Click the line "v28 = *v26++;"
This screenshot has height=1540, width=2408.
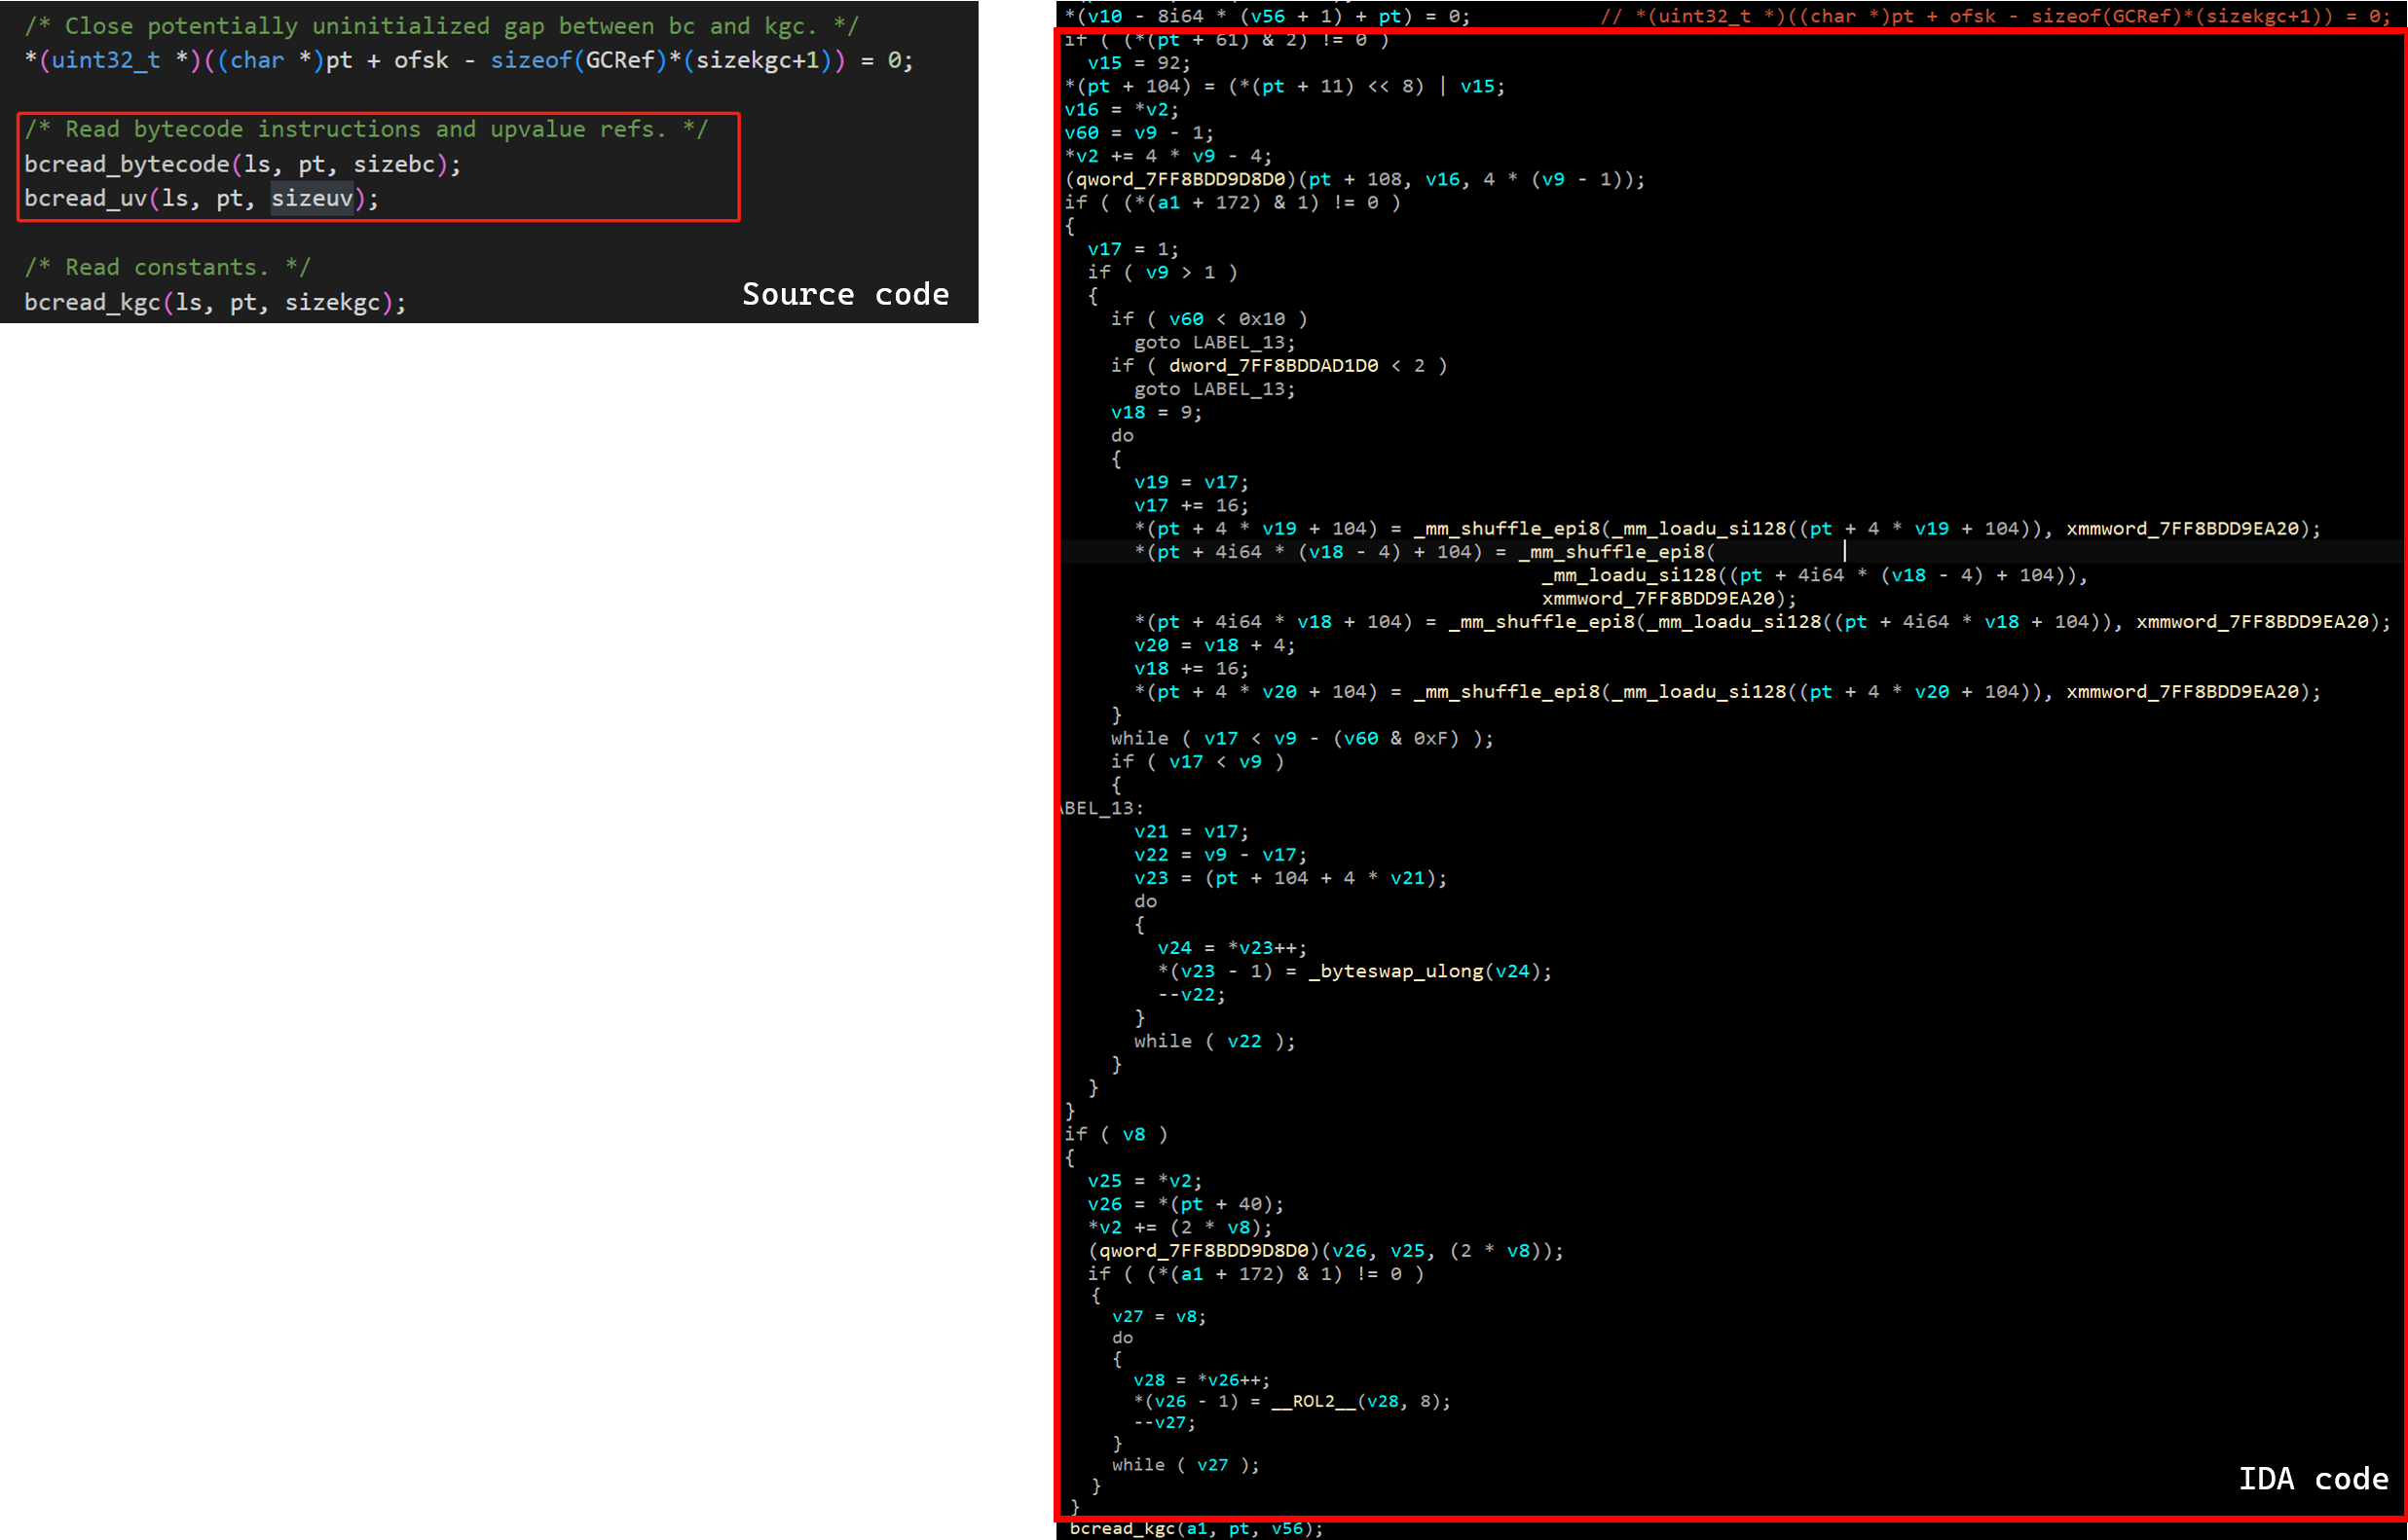(1202, 1381)
